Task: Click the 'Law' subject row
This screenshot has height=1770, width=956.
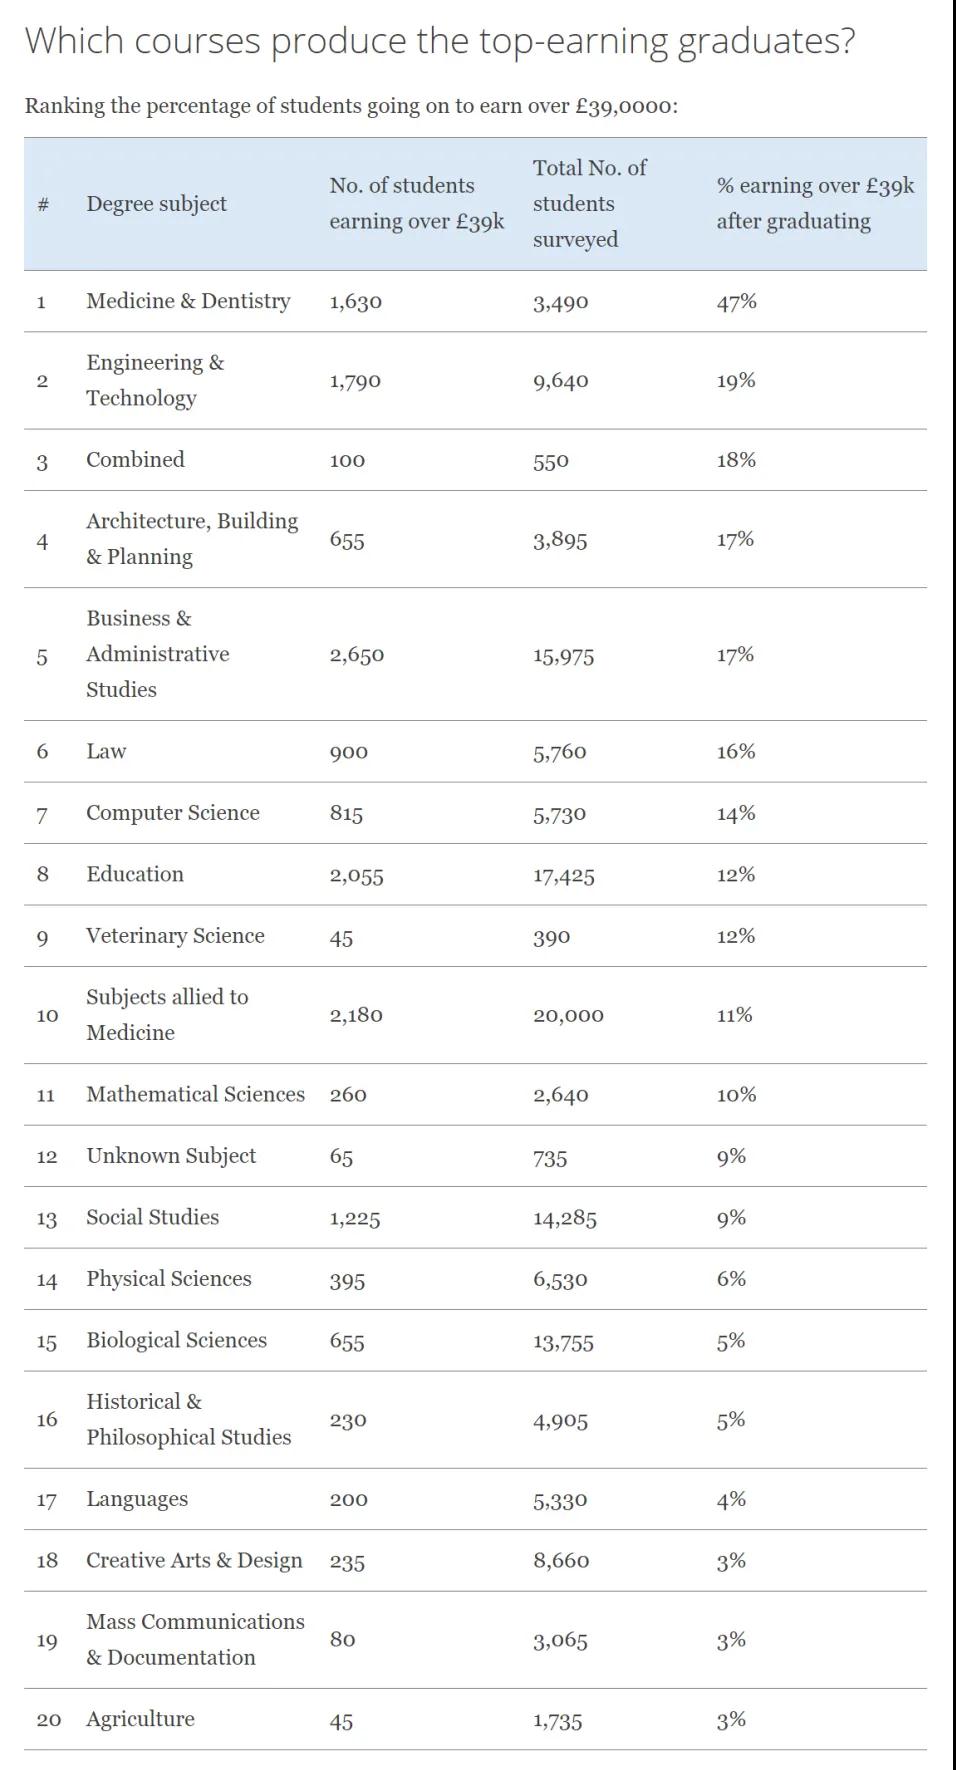Action: 106,752
